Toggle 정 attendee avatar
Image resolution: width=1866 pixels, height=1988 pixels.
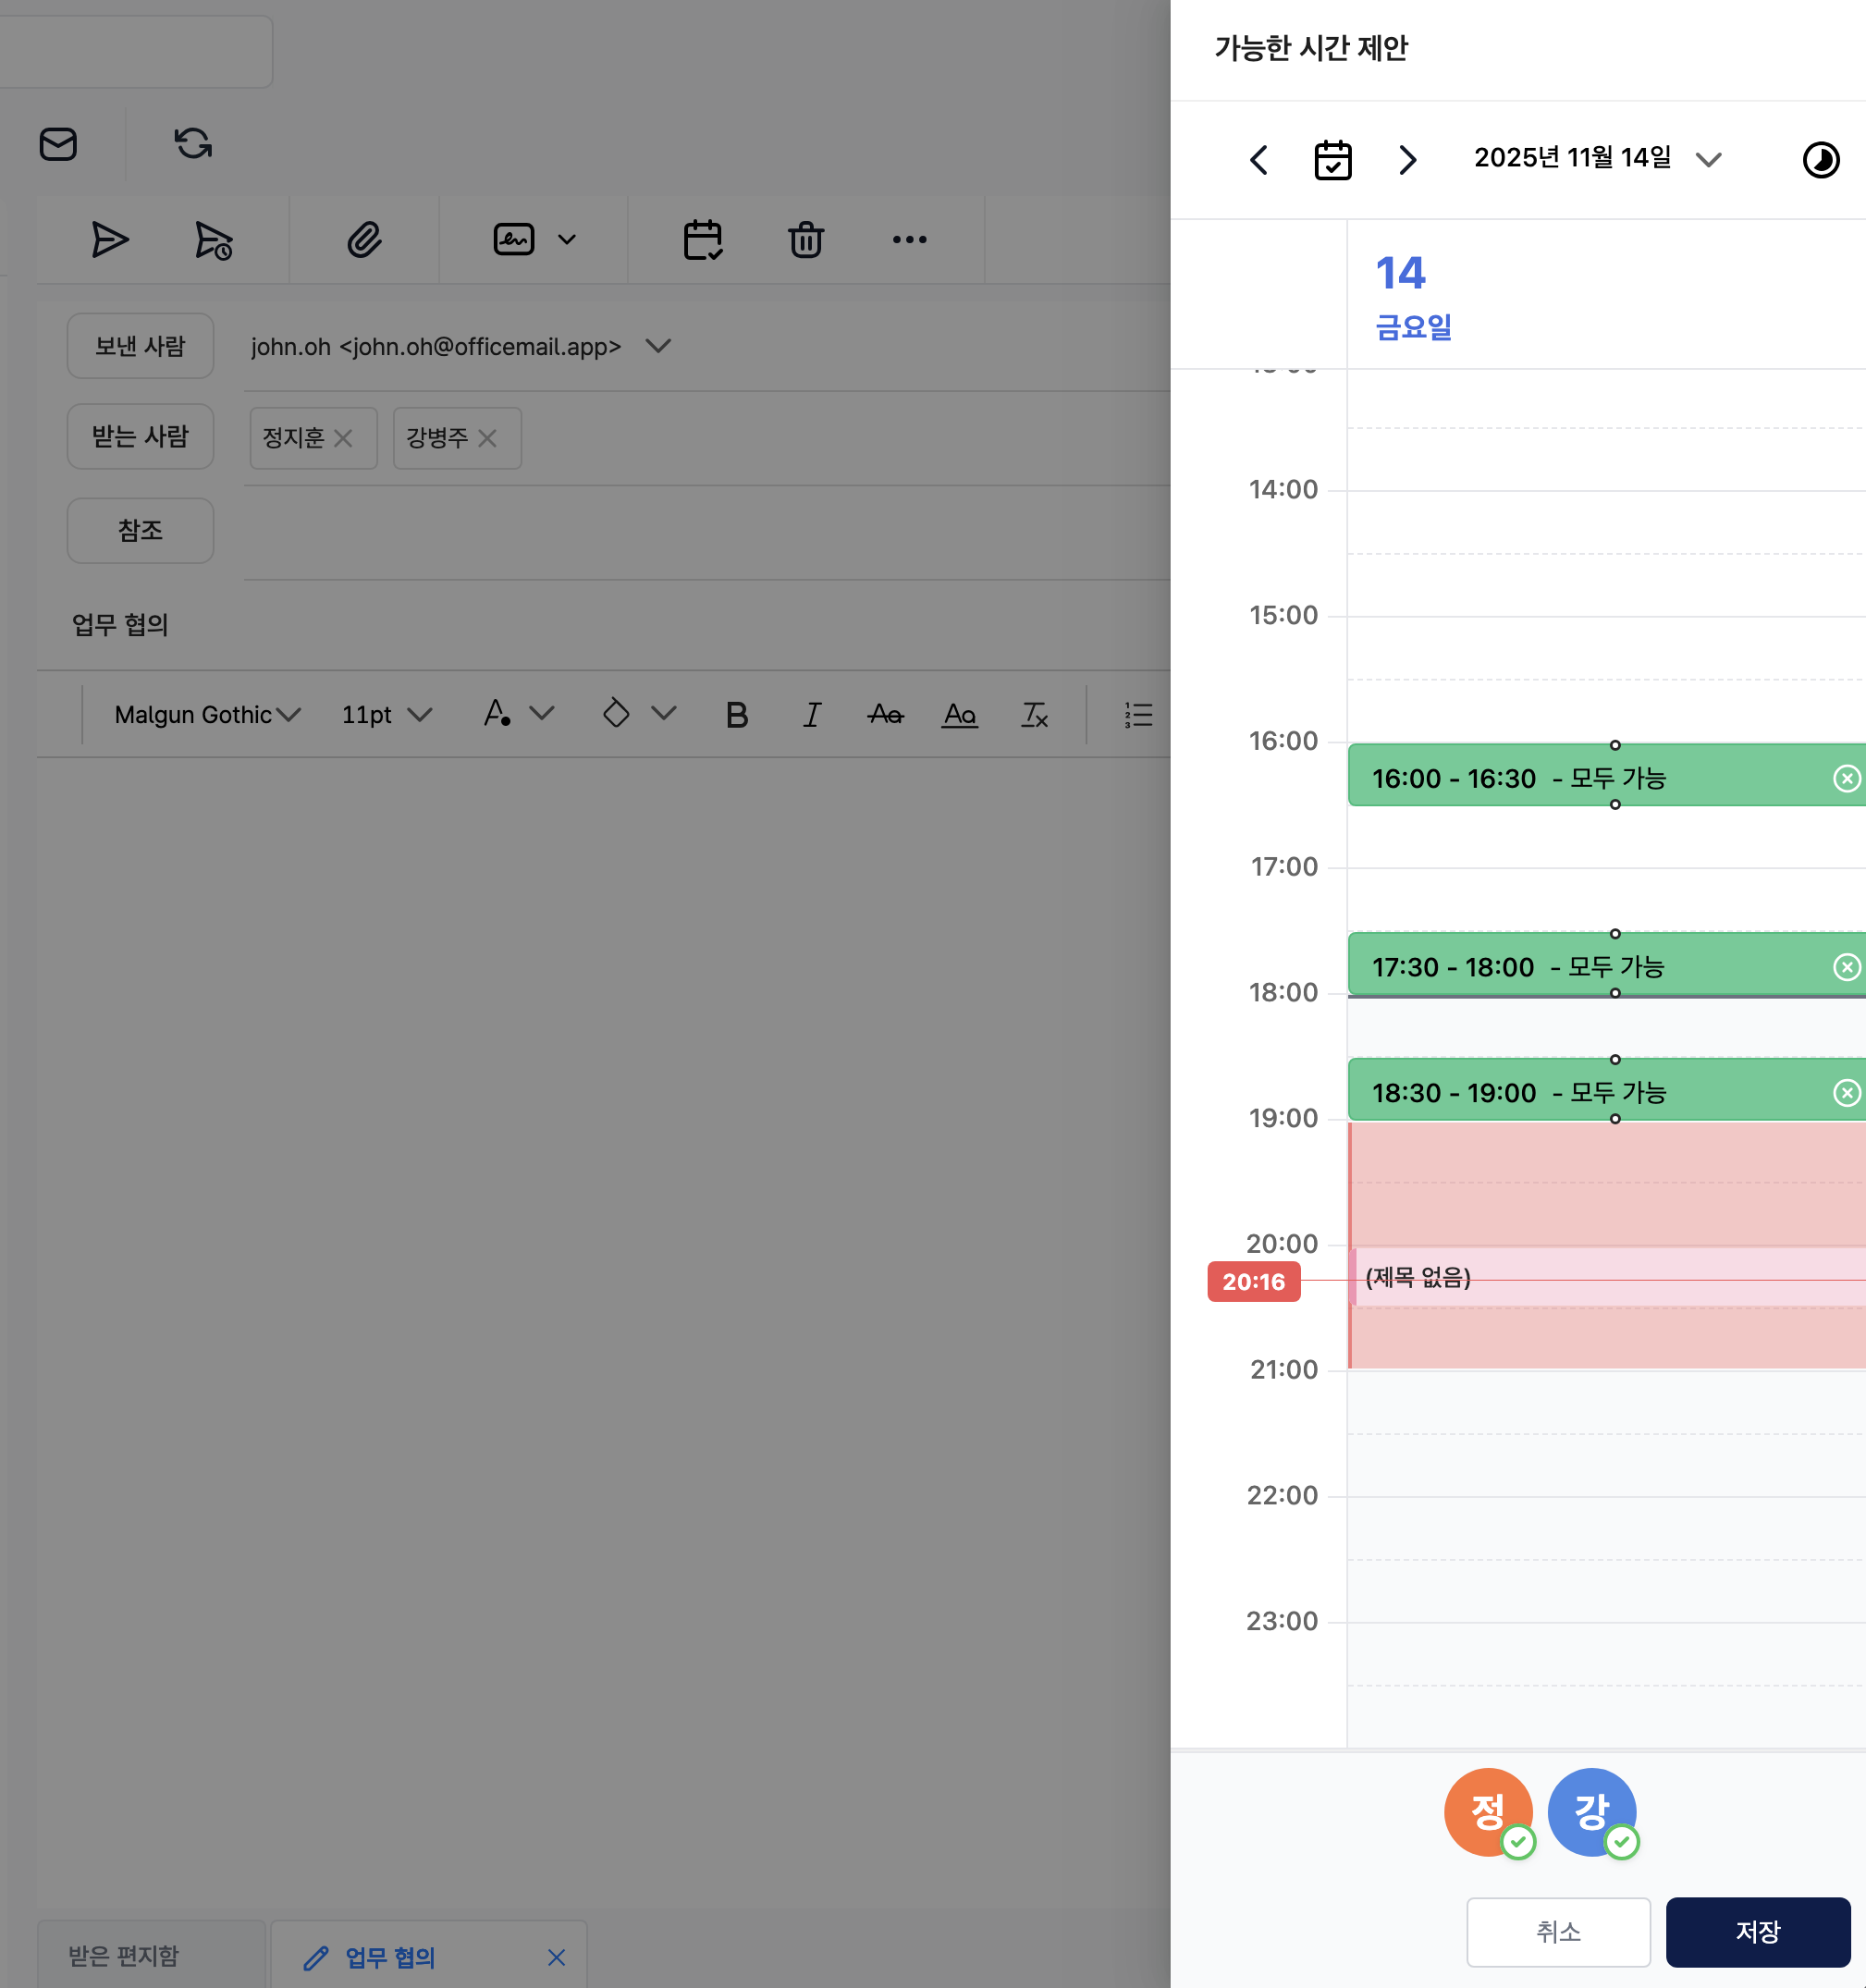(x=1488, y=1811)
